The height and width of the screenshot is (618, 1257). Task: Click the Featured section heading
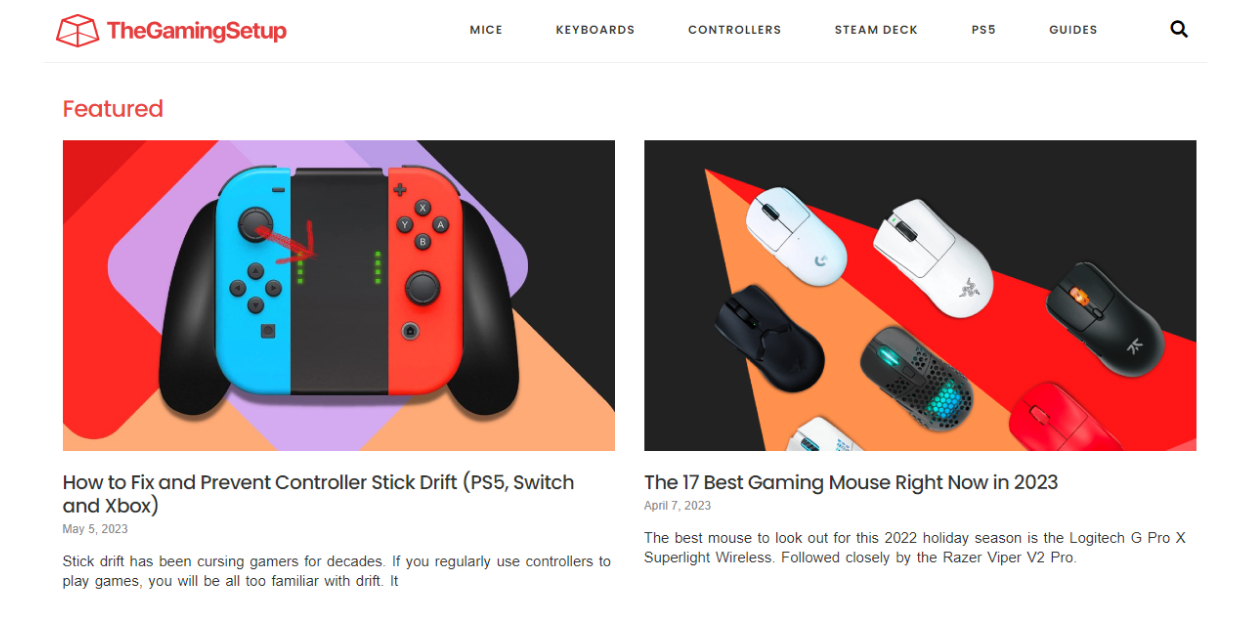coord(113,109)
